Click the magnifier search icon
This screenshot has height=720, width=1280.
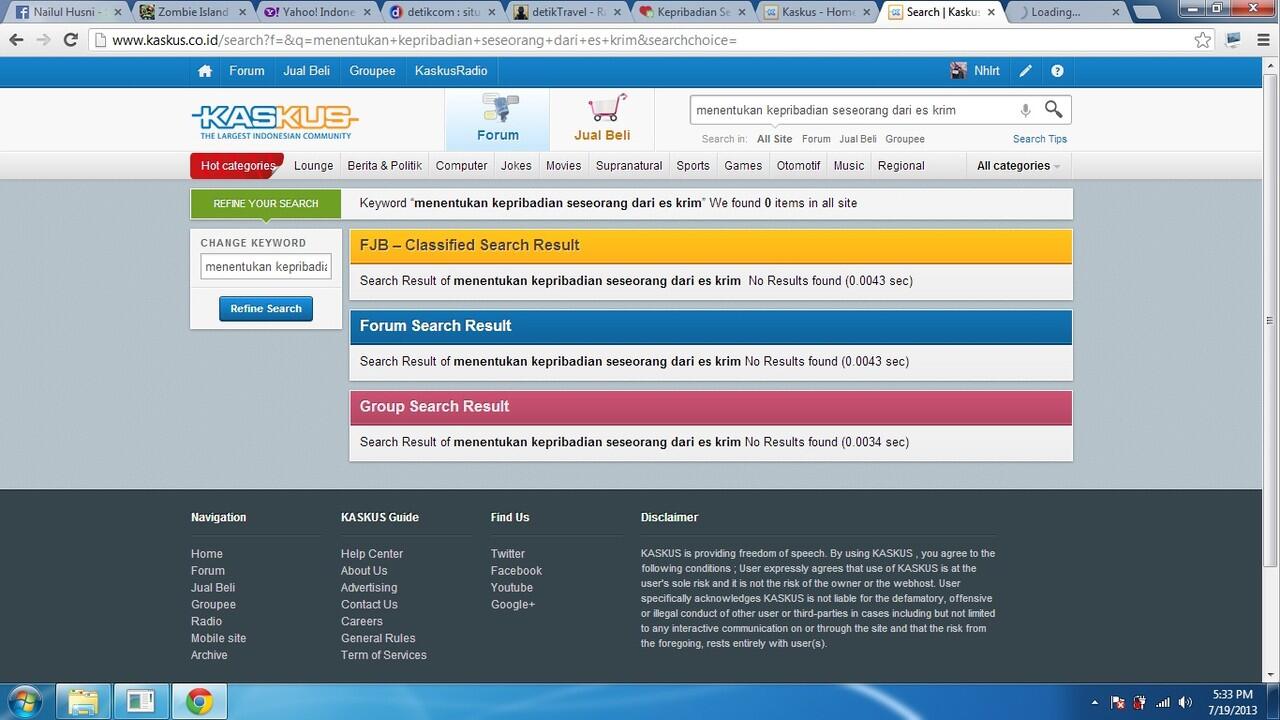click(x=1054, y=109)
